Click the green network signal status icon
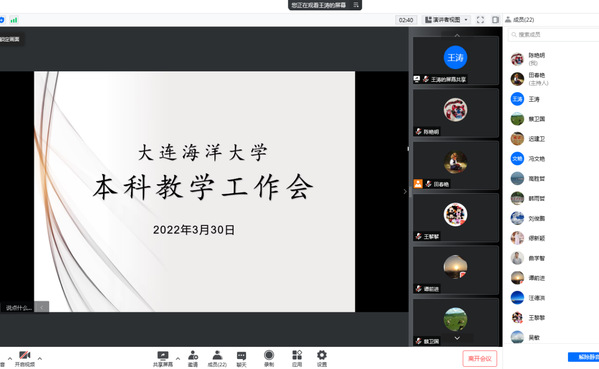The width and height of the screenshot is (599, 369). tap(14, 20)
